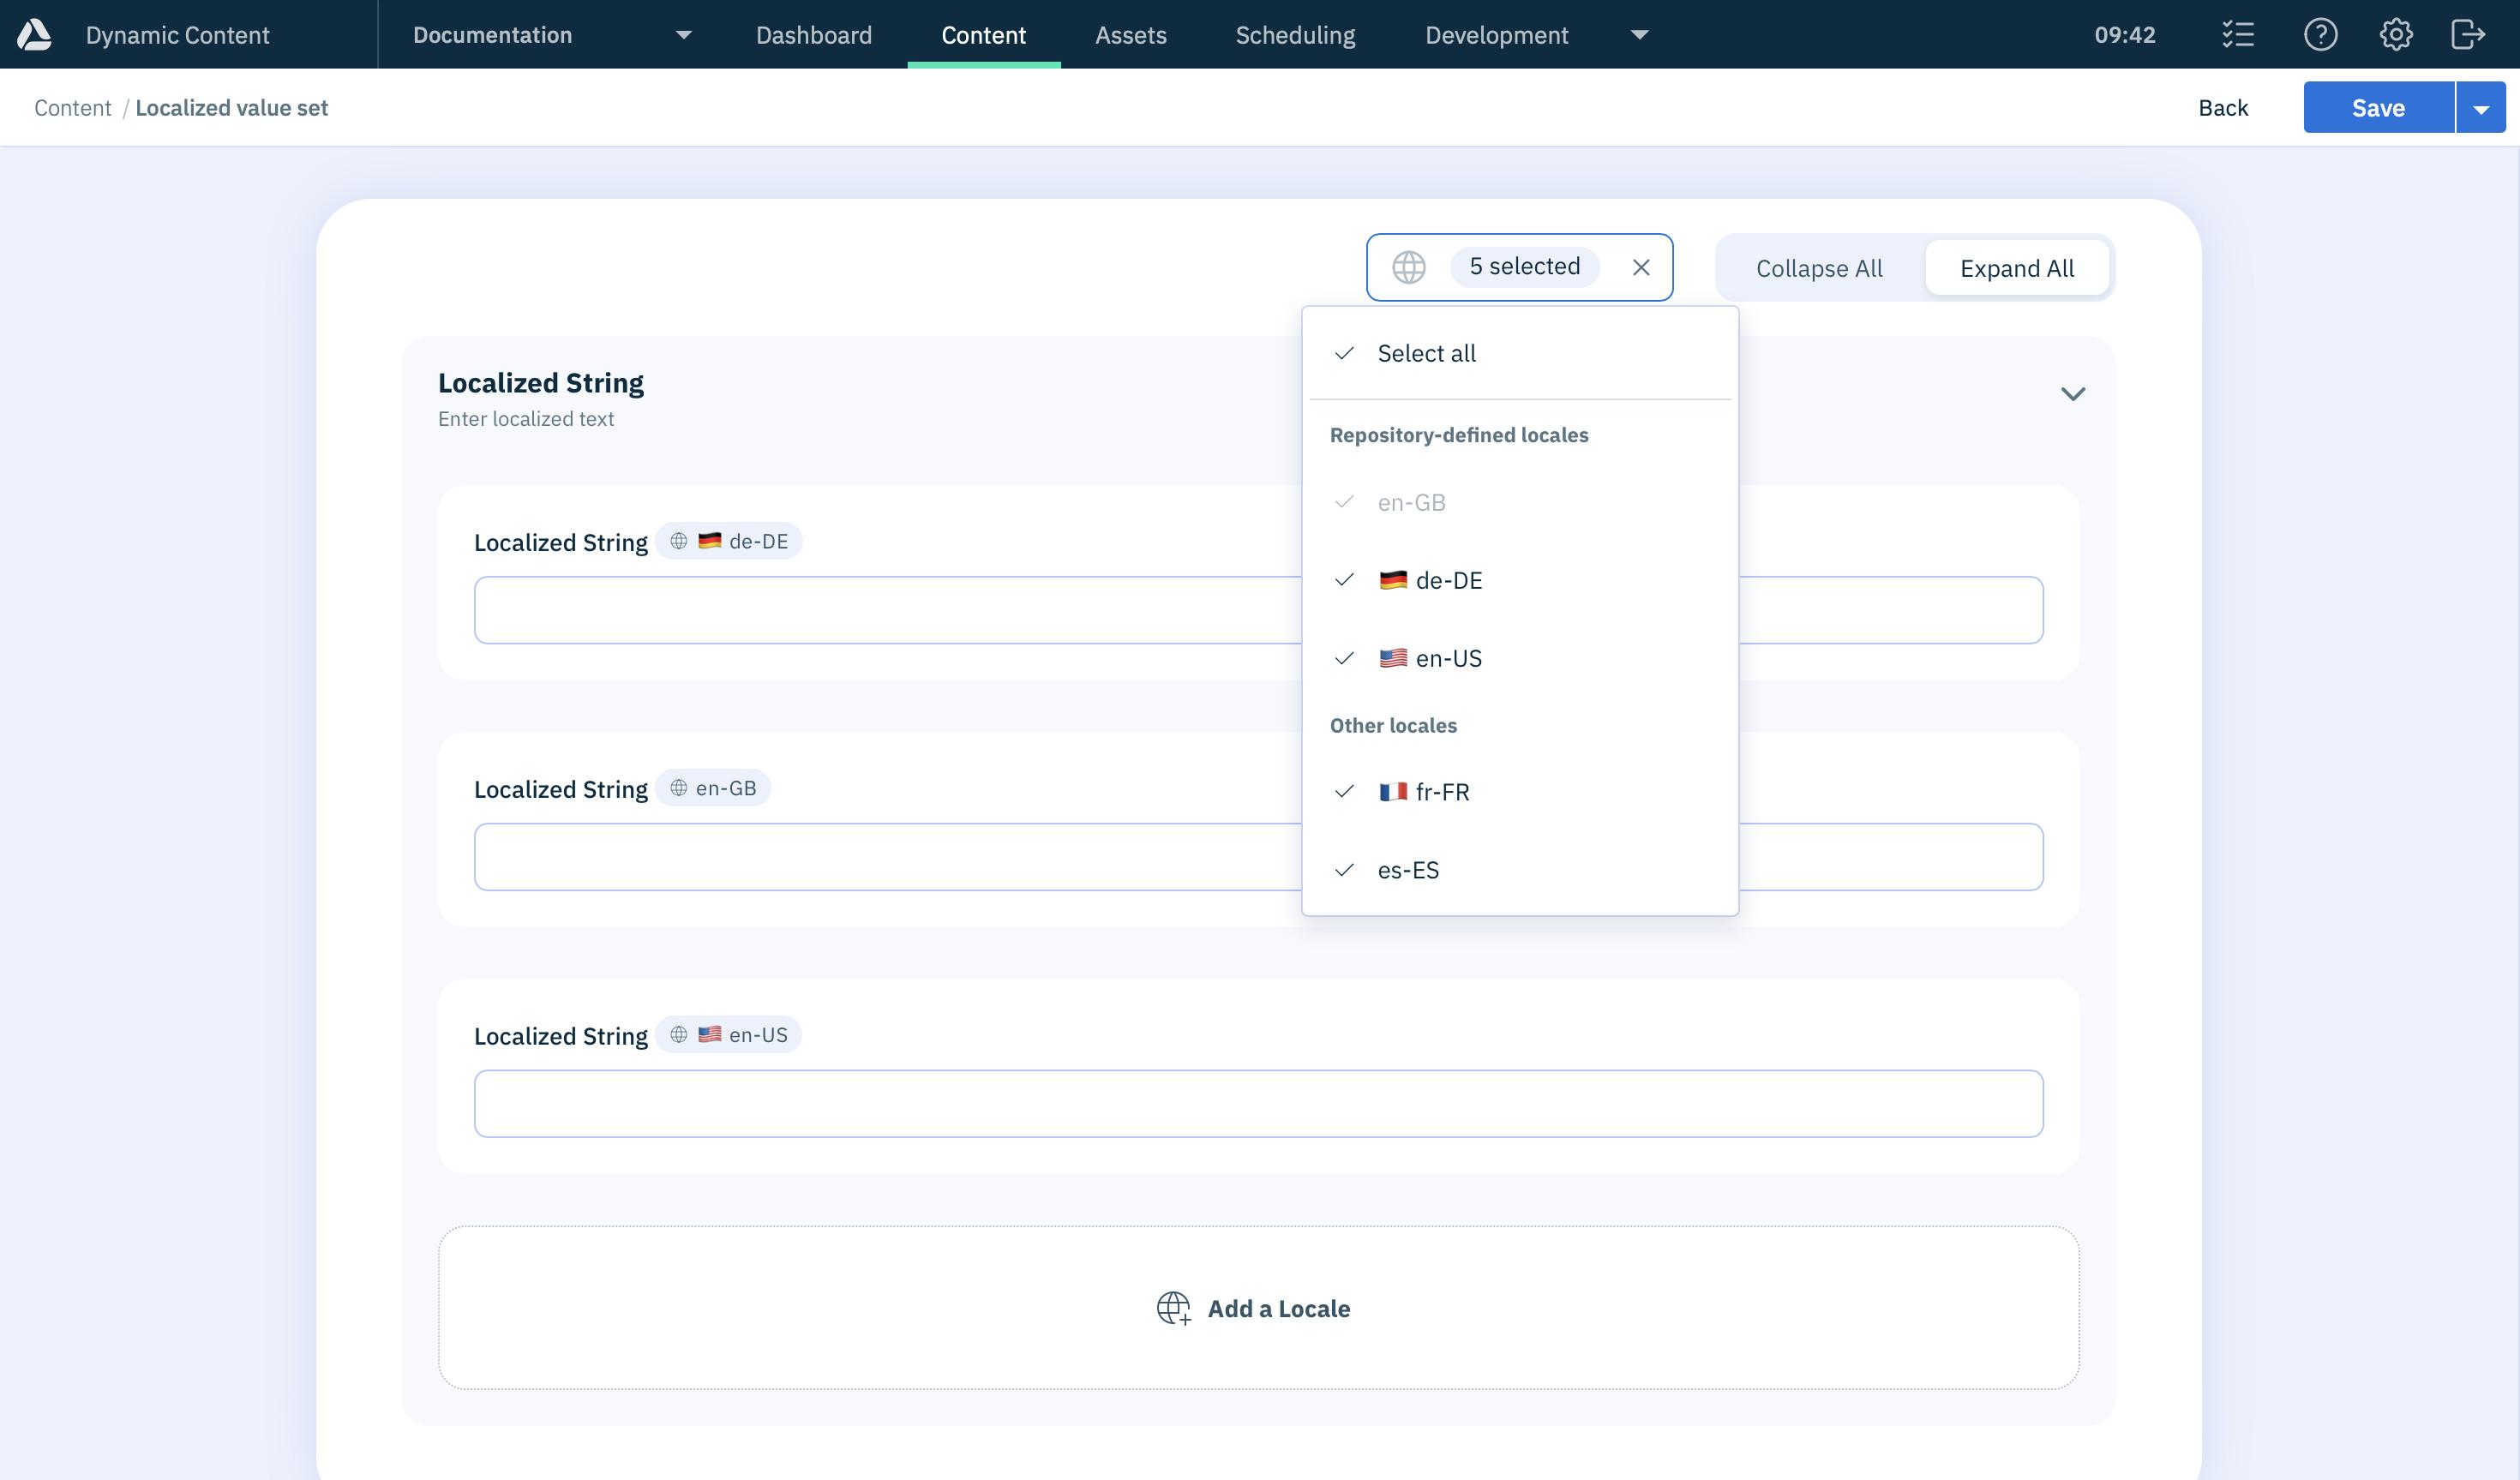This screenshot has width=2520, height=1480.
Task: Open the tasks checklist icon
Action: point(2238,34)
